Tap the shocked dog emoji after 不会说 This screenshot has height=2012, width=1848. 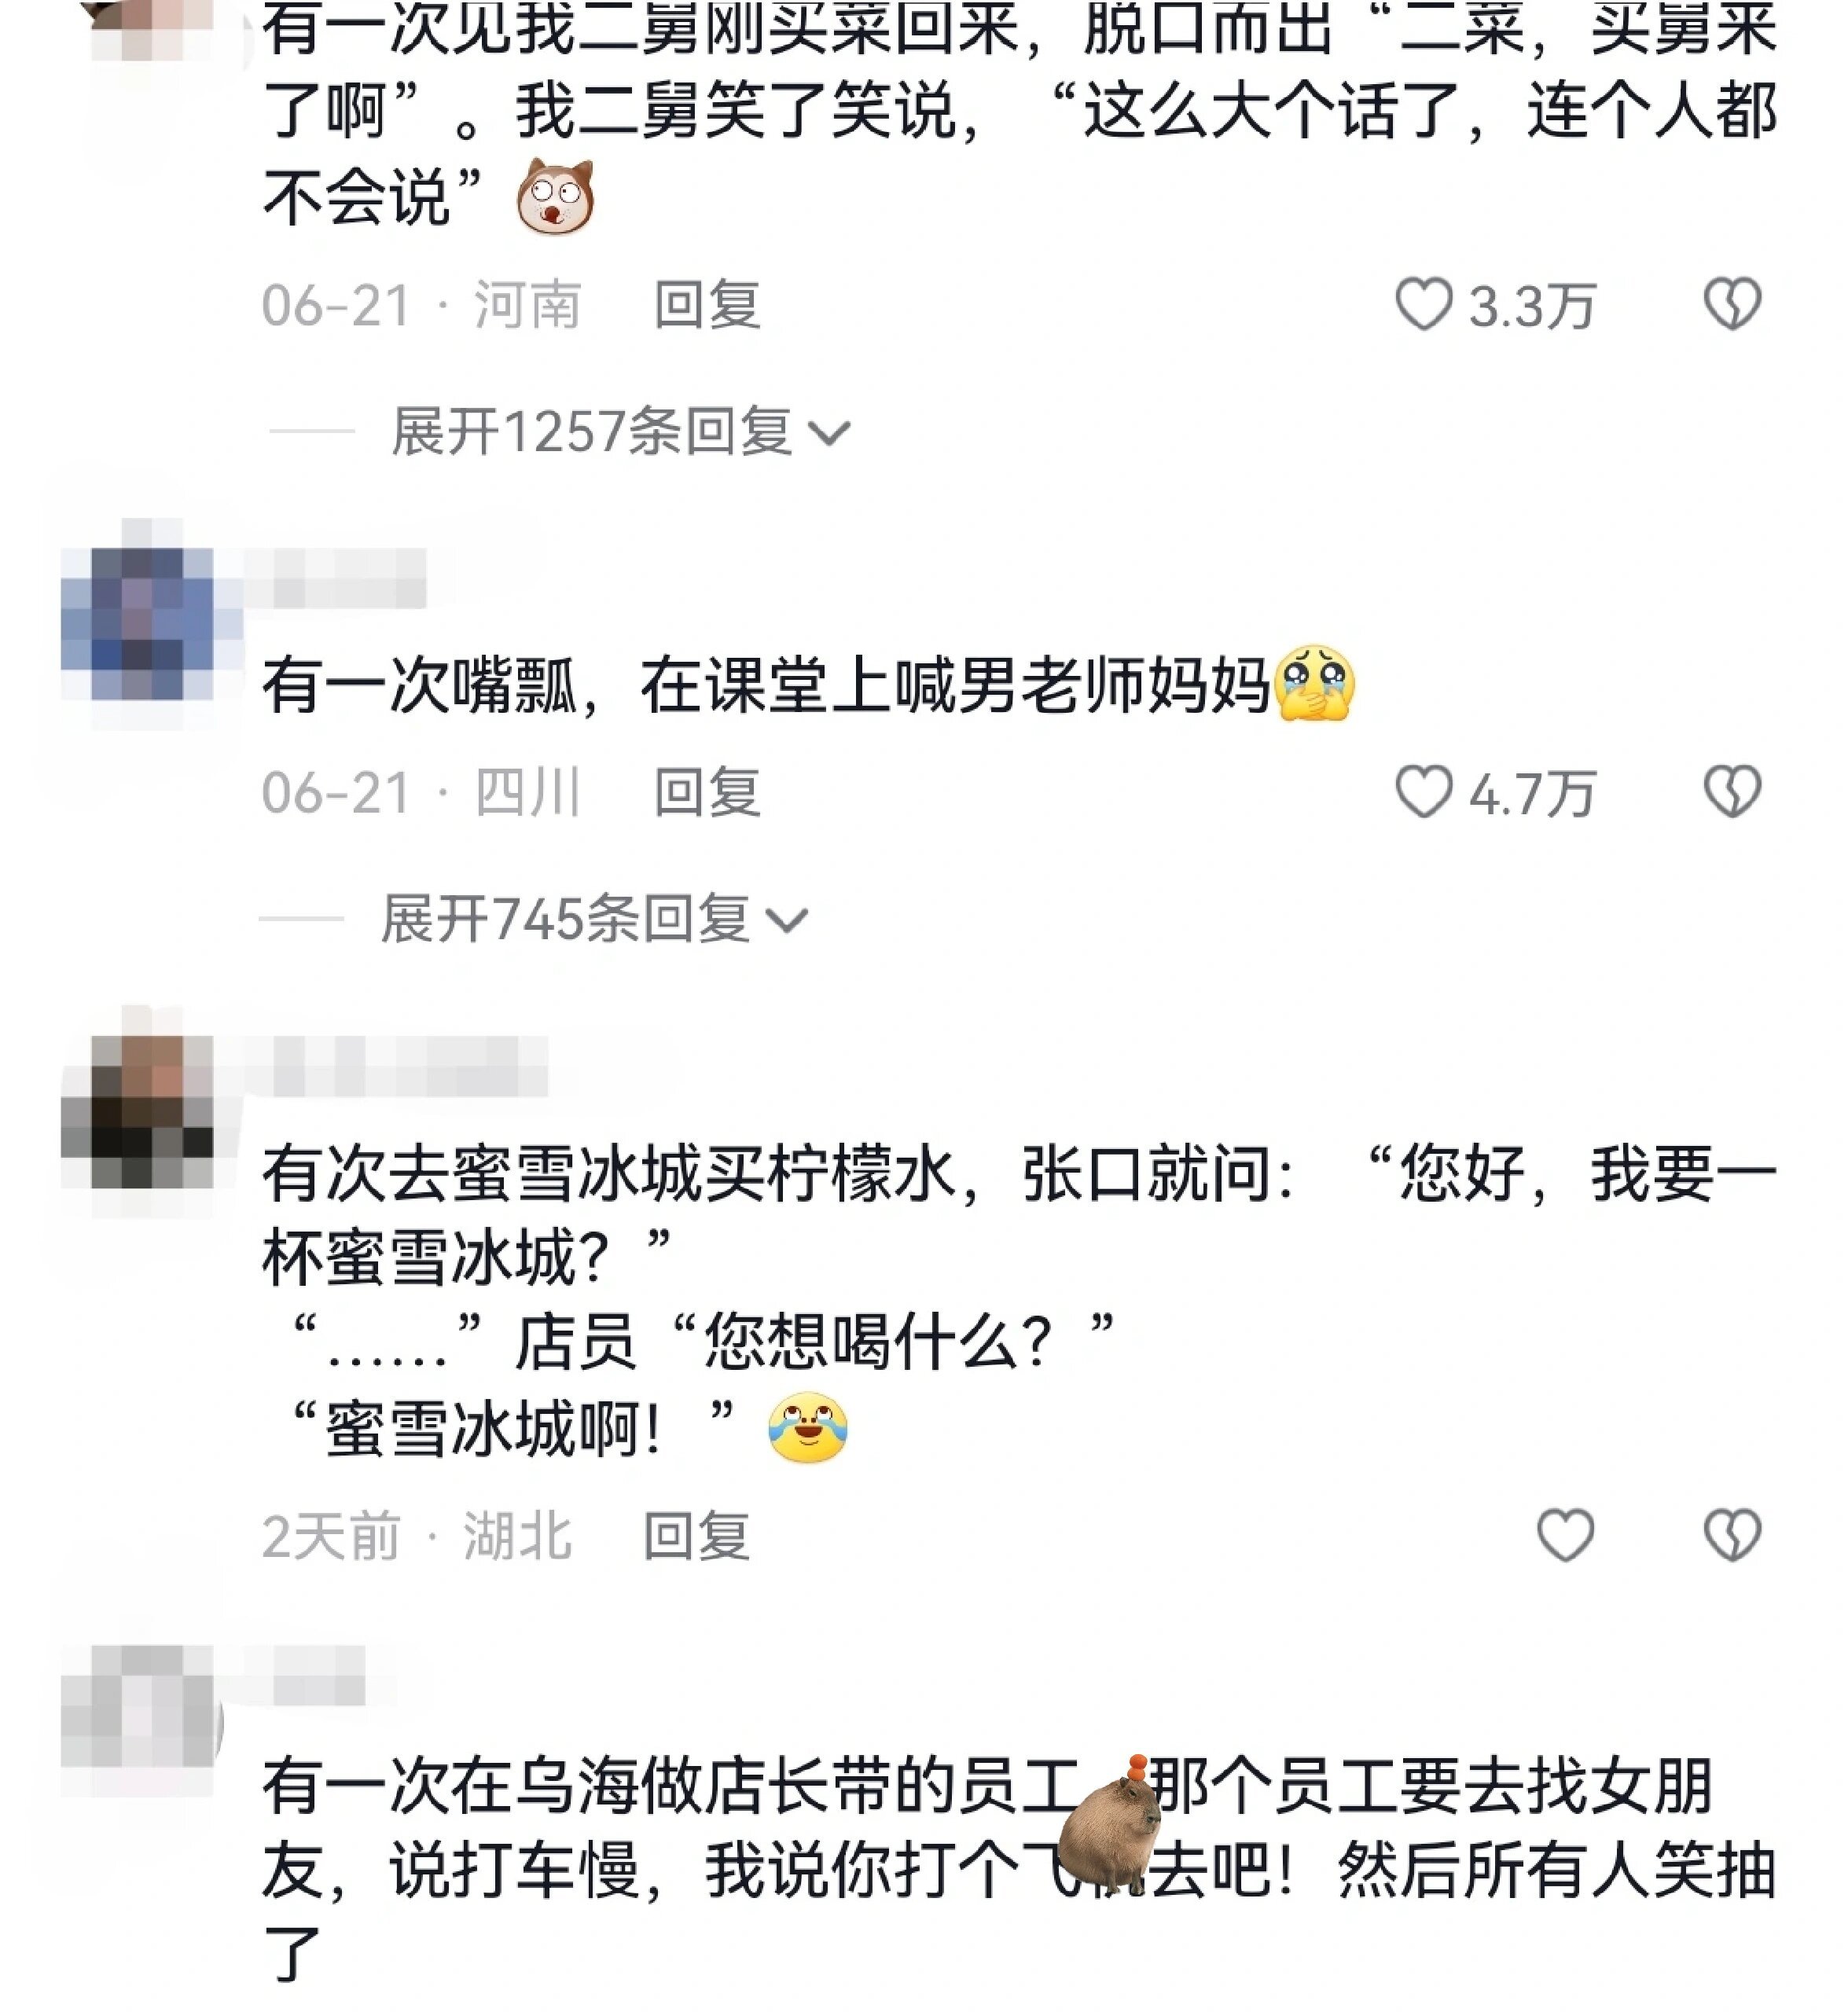555,195
